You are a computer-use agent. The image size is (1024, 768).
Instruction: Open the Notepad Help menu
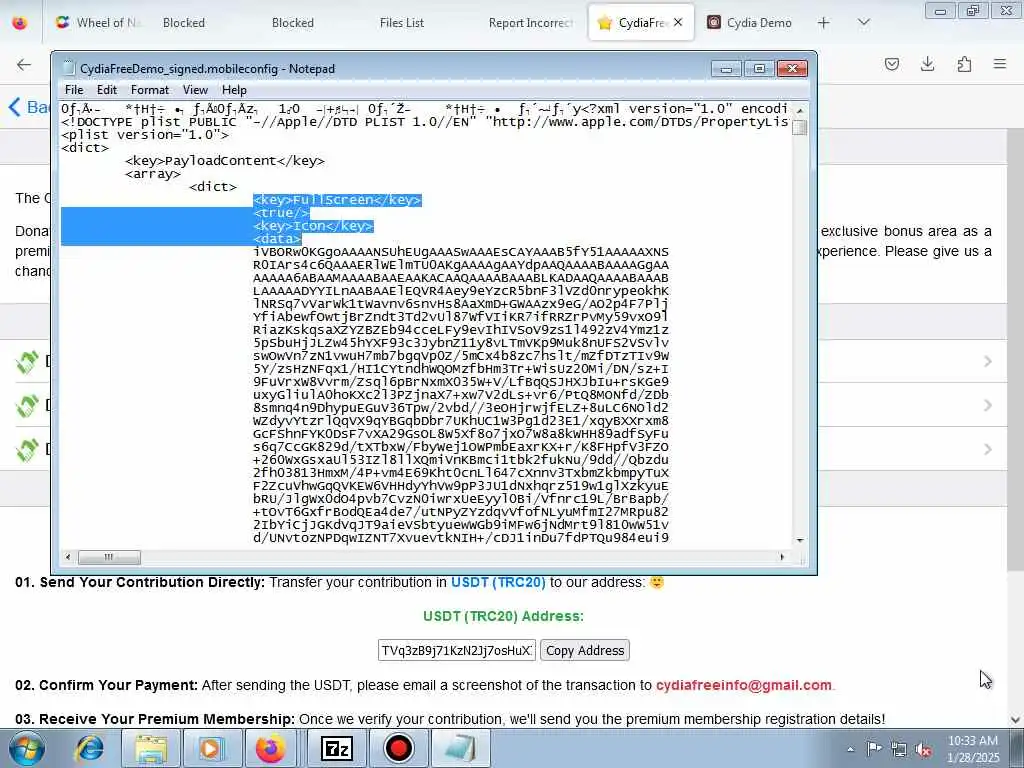click(x=234, y=89)
